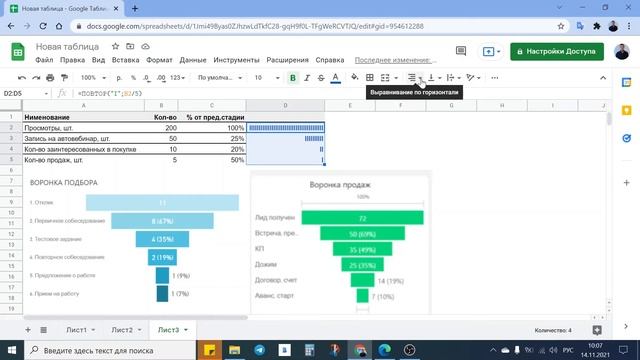This screenshot has width=640, height=360.
Task: Open the zoom level dropdown
Action: pyautogui.click(x=93, y=78)
